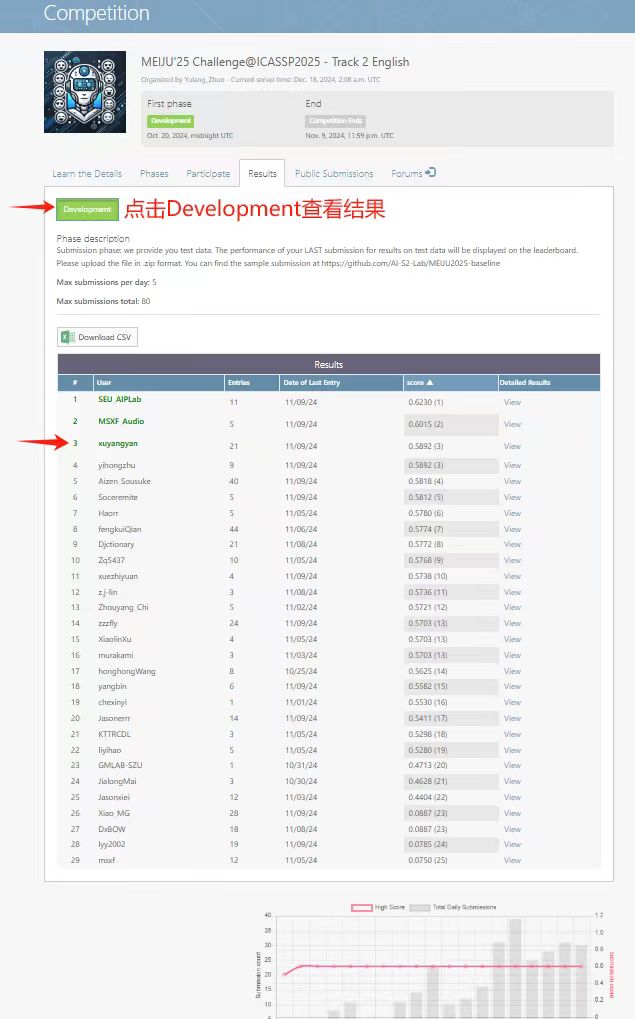The width and height of the screenshot is (635, 1019).
Task: Open the Participate tab
Action: (208, 174)
